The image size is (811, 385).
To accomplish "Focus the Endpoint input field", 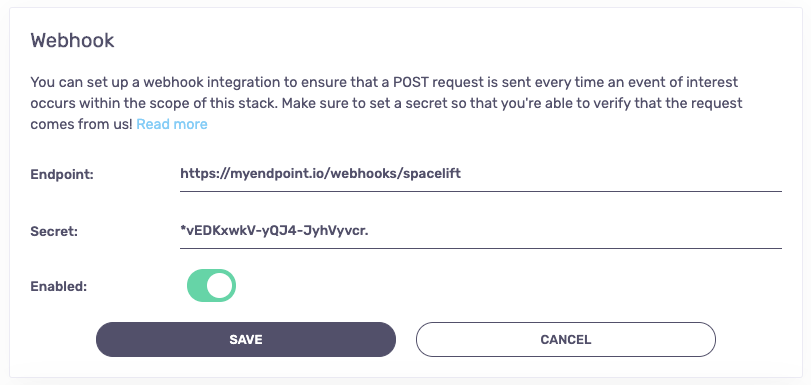I will [x=480, y=174].
